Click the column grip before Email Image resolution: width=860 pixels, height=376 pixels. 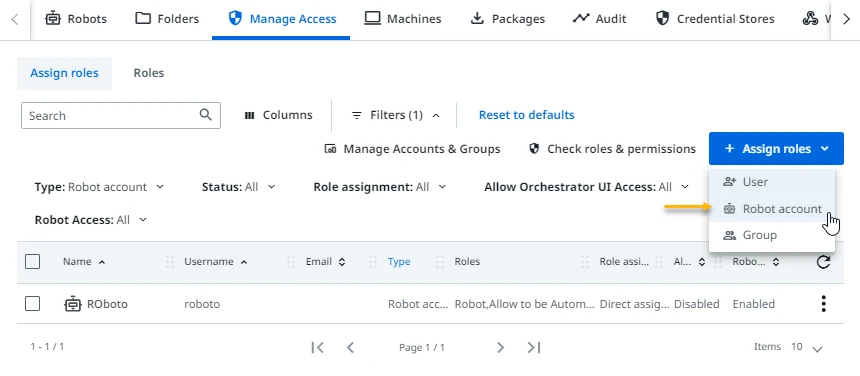[291, 262]
